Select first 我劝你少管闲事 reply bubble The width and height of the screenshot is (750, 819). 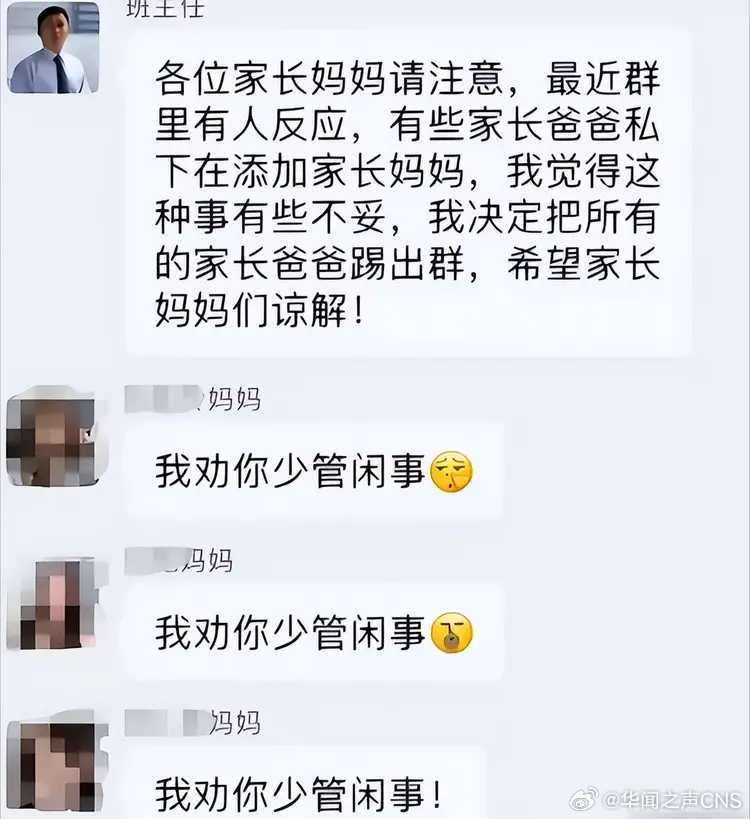click(314, 472)
